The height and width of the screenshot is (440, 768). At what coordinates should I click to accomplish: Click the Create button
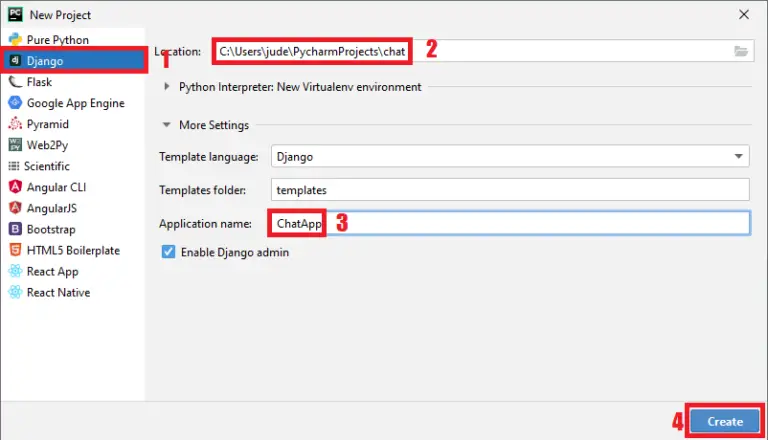725,421
